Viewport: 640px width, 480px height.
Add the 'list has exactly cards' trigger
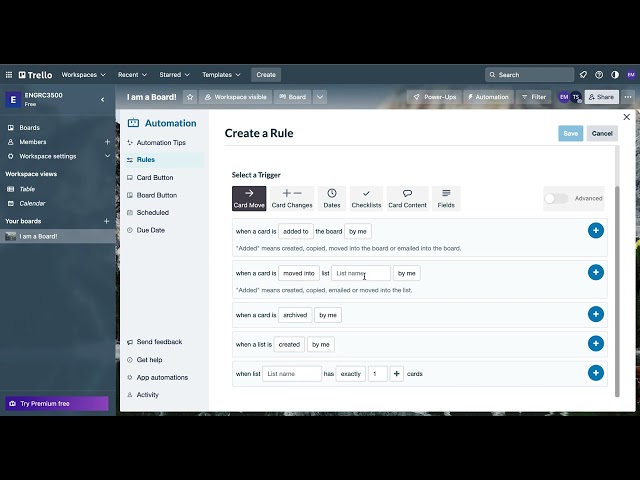[x=596, y=373]
